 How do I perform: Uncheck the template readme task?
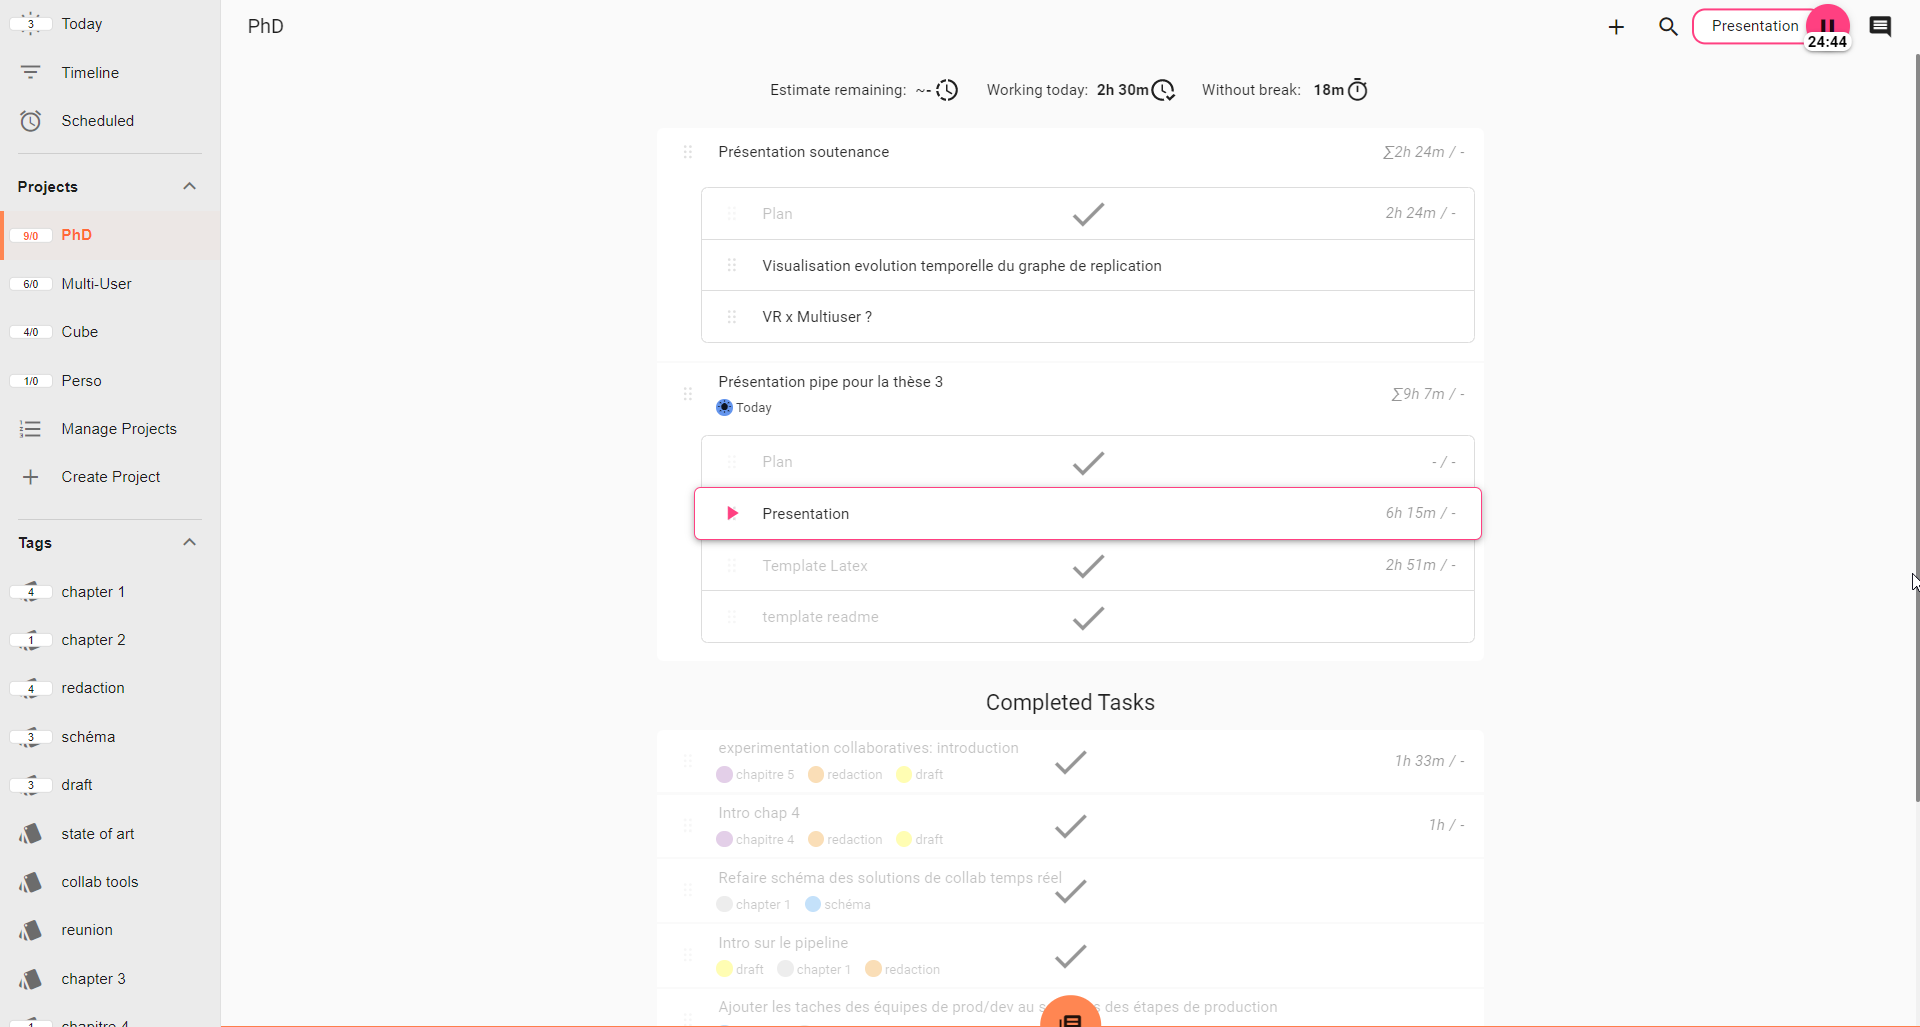[1088, 618]
